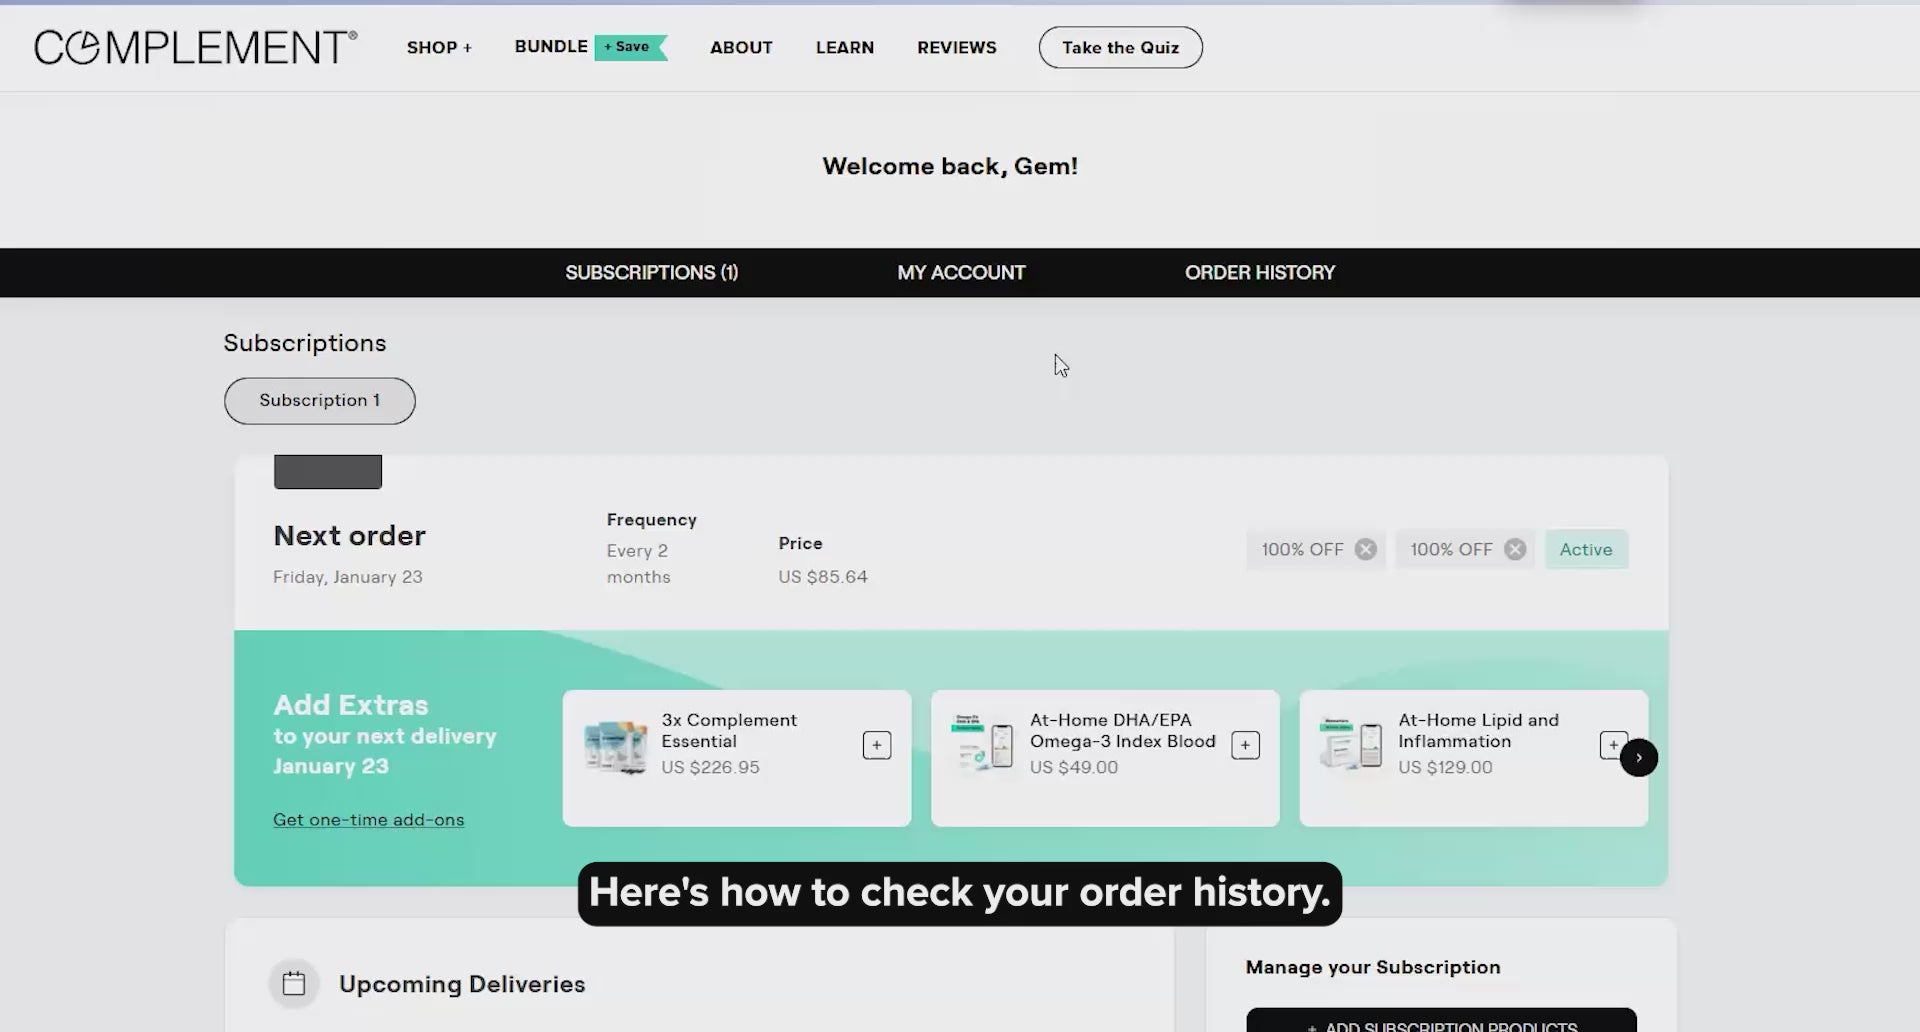
Task: Click the US $226.95 price
Action: (x=710, y=767)
